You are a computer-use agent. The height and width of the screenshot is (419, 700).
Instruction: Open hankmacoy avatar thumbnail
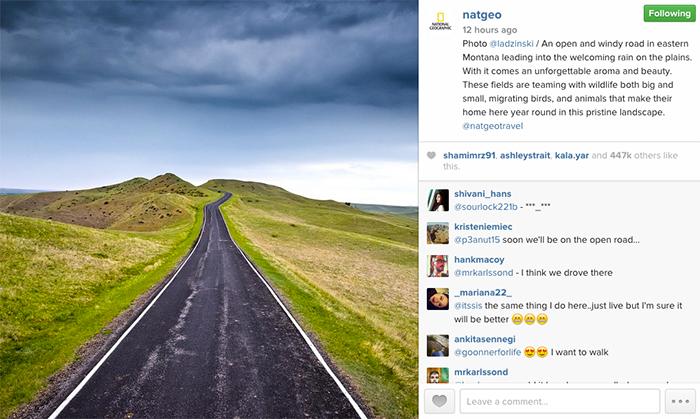pyautogui.click(x=438, y=266)
